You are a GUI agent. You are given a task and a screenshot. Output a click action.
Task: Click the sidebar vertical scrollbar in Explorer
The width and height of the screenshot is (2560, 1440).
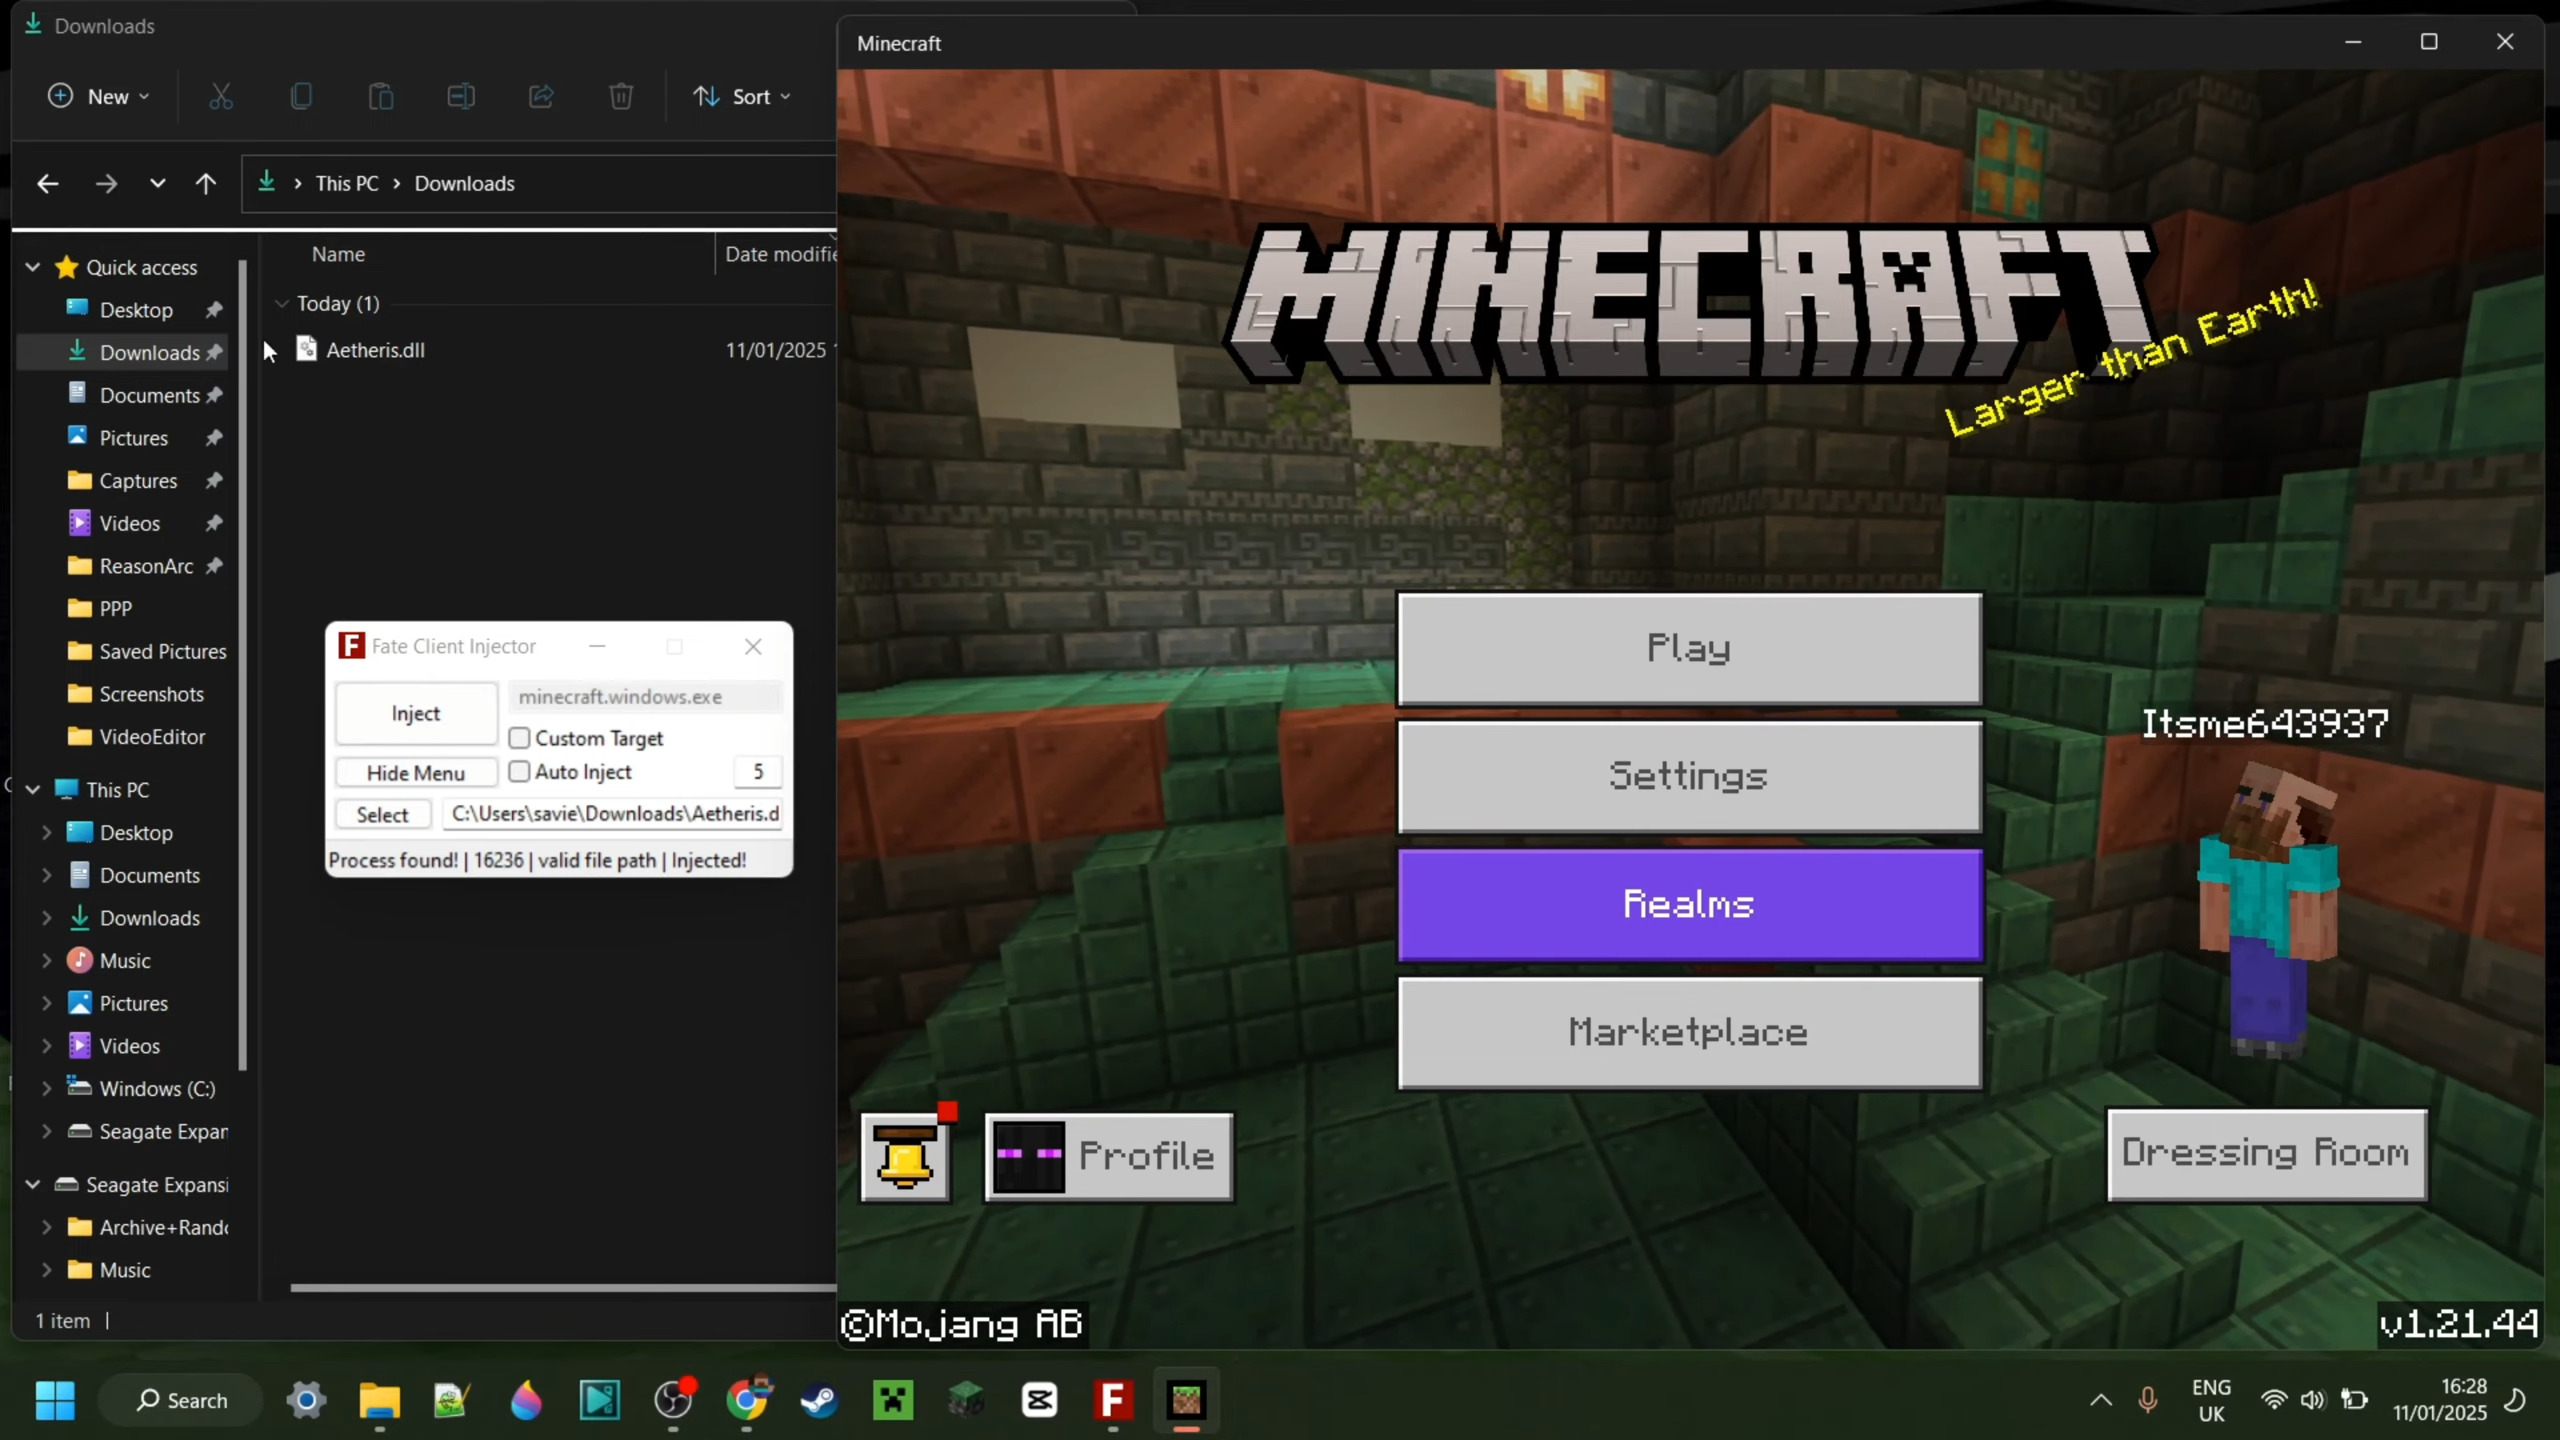point(243,664)
